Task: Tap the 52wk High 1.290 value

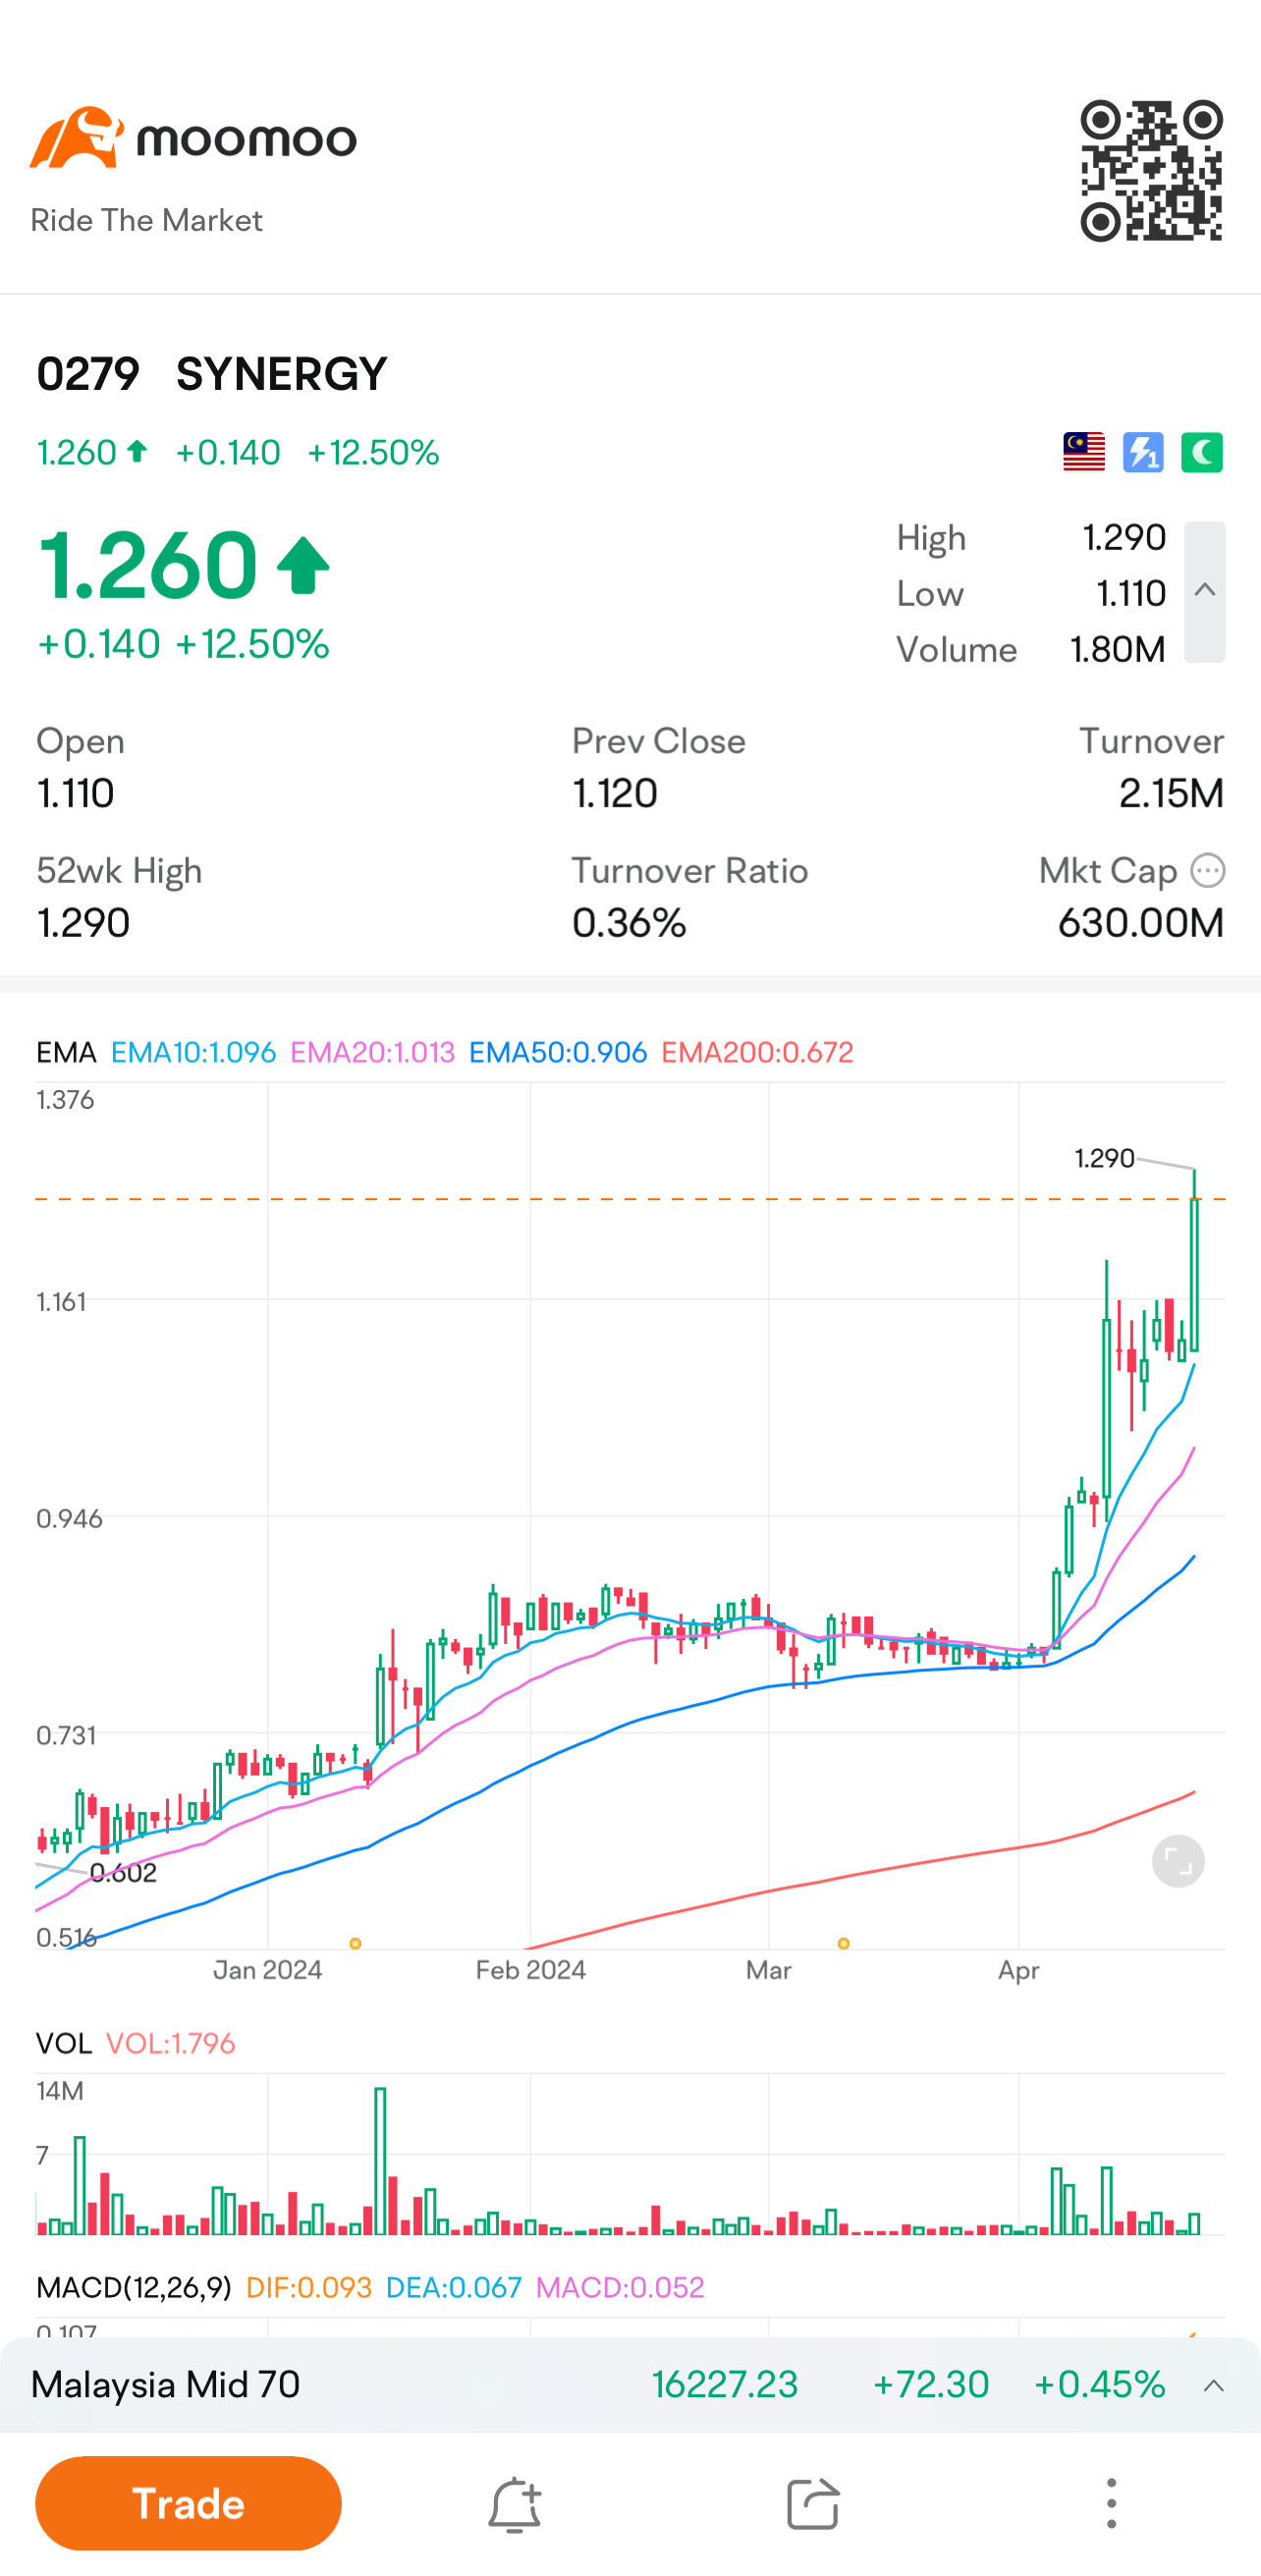Action: point(83,923)
